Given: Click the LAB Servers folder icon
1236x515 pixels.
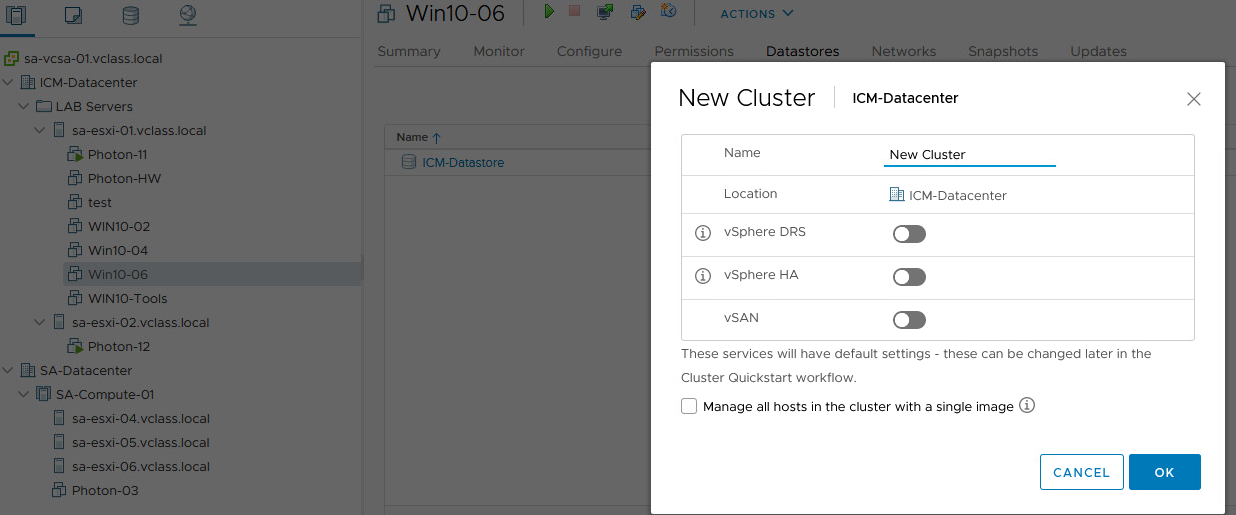Looking at the screenshot, I should (x=44, y=106).
